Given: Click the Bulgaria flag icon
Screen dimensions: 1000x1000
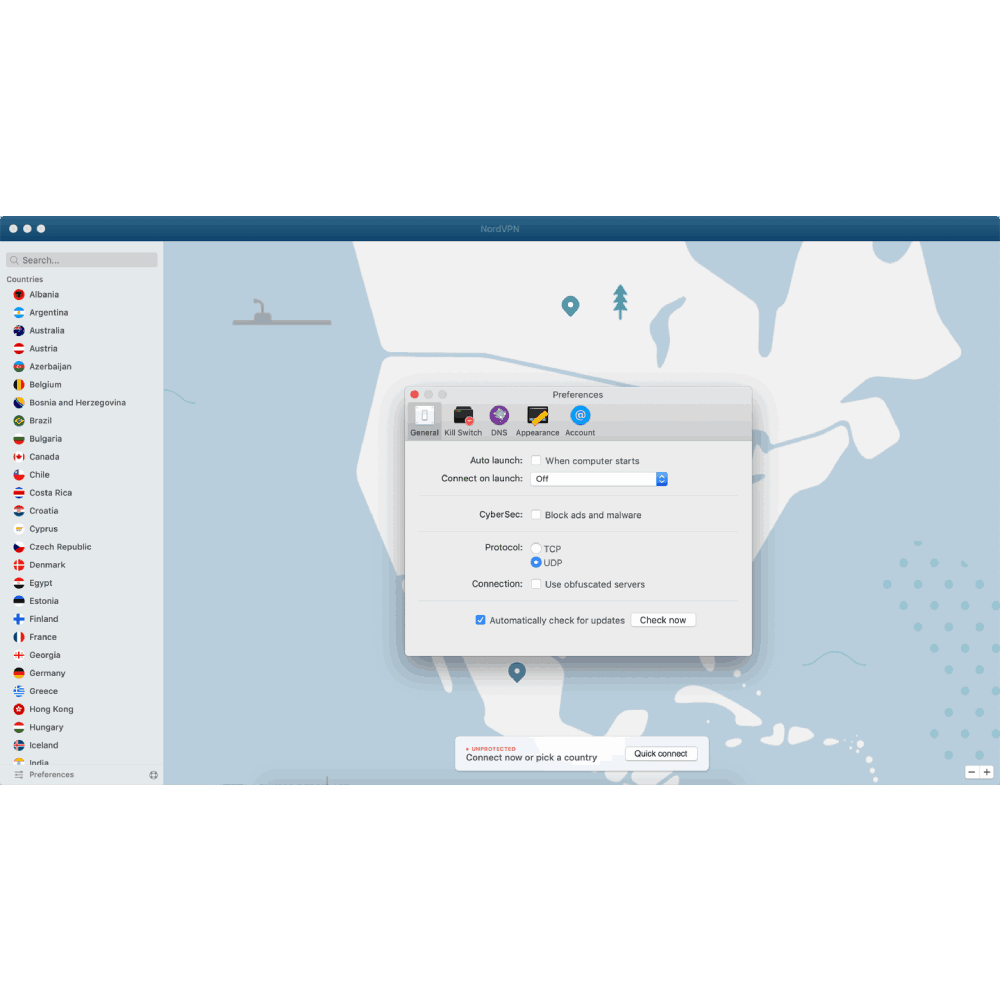Looking at the screenshot, I should [x=19, y=439].
